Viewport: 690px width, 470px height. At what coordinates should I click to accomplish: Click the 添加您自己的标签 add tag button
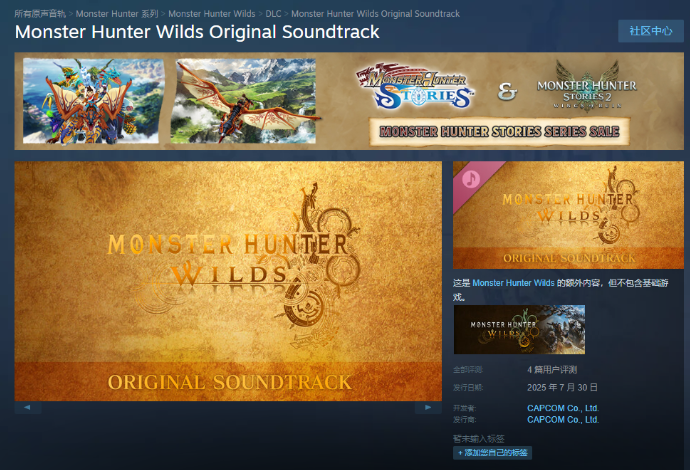coord(492,453)
